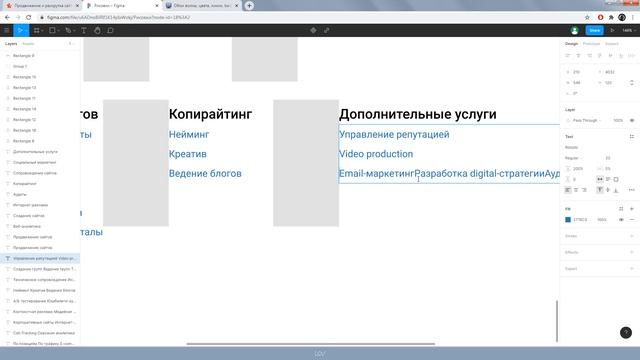Open a new browser tab
The image size is (640, 360).
coord(249,6)
